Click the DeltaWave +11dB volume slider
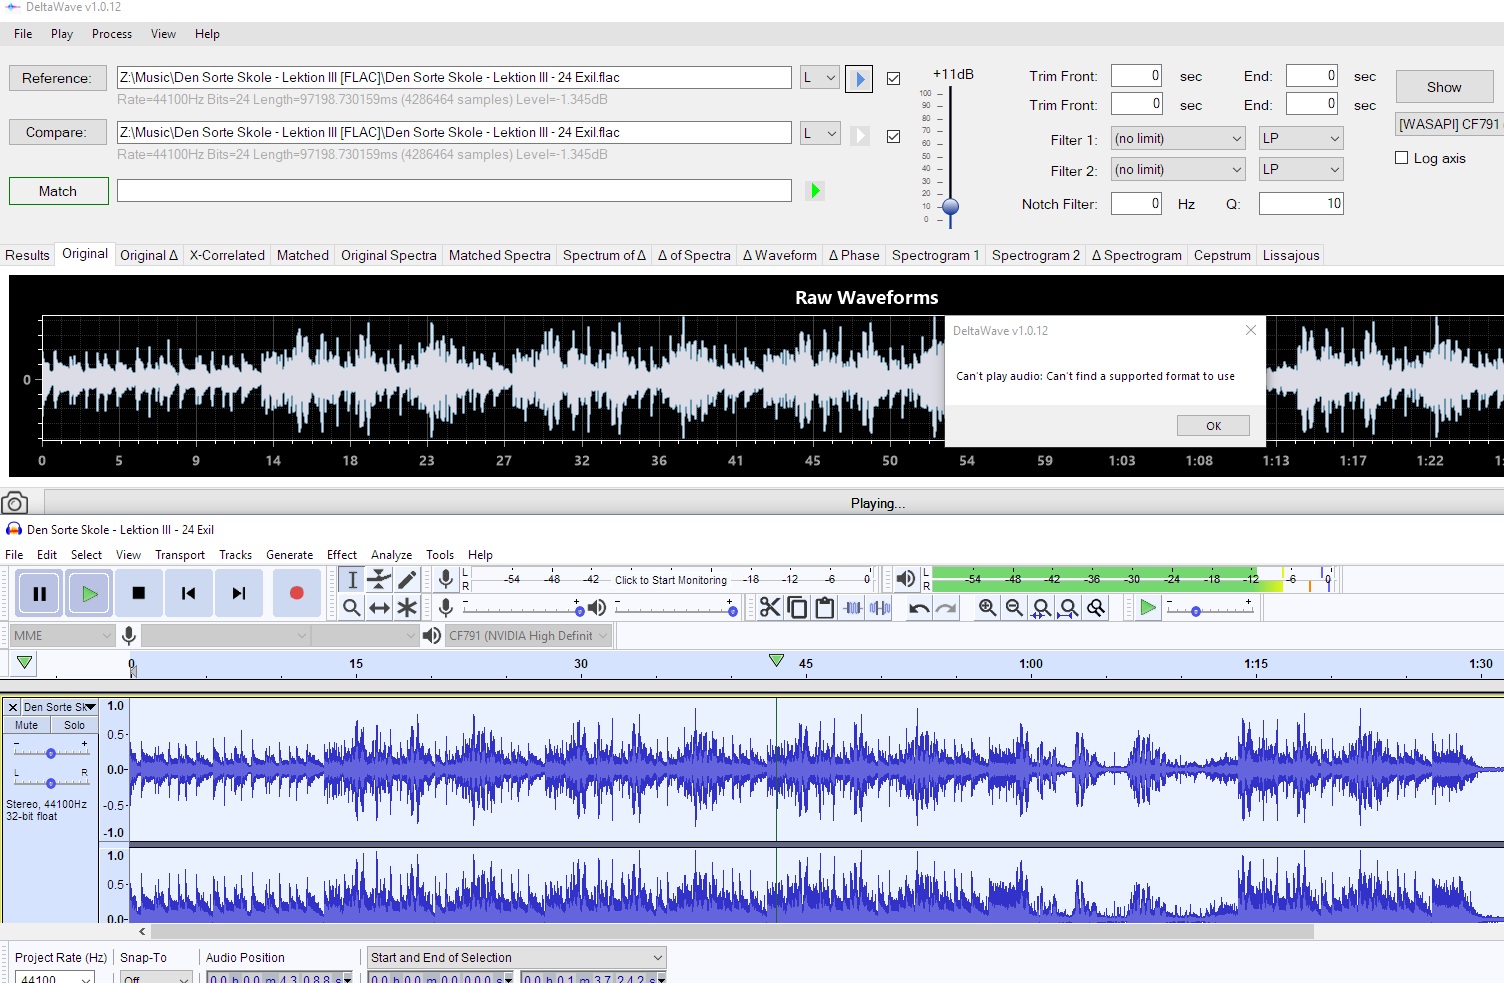 (x=950, y=207)
